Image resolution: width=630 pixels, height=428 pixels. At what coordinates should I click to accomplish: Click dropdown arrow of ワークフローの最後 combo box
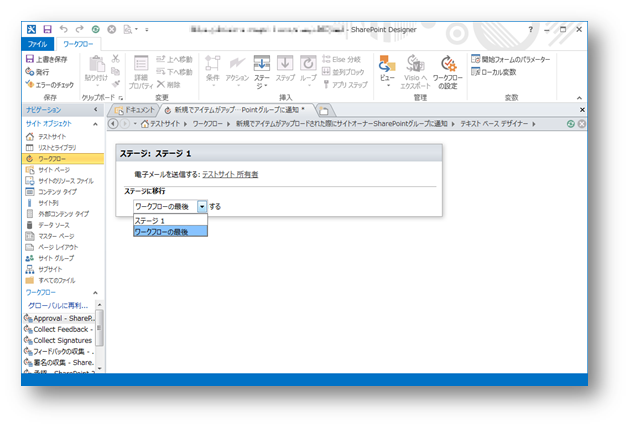(202, 206)
